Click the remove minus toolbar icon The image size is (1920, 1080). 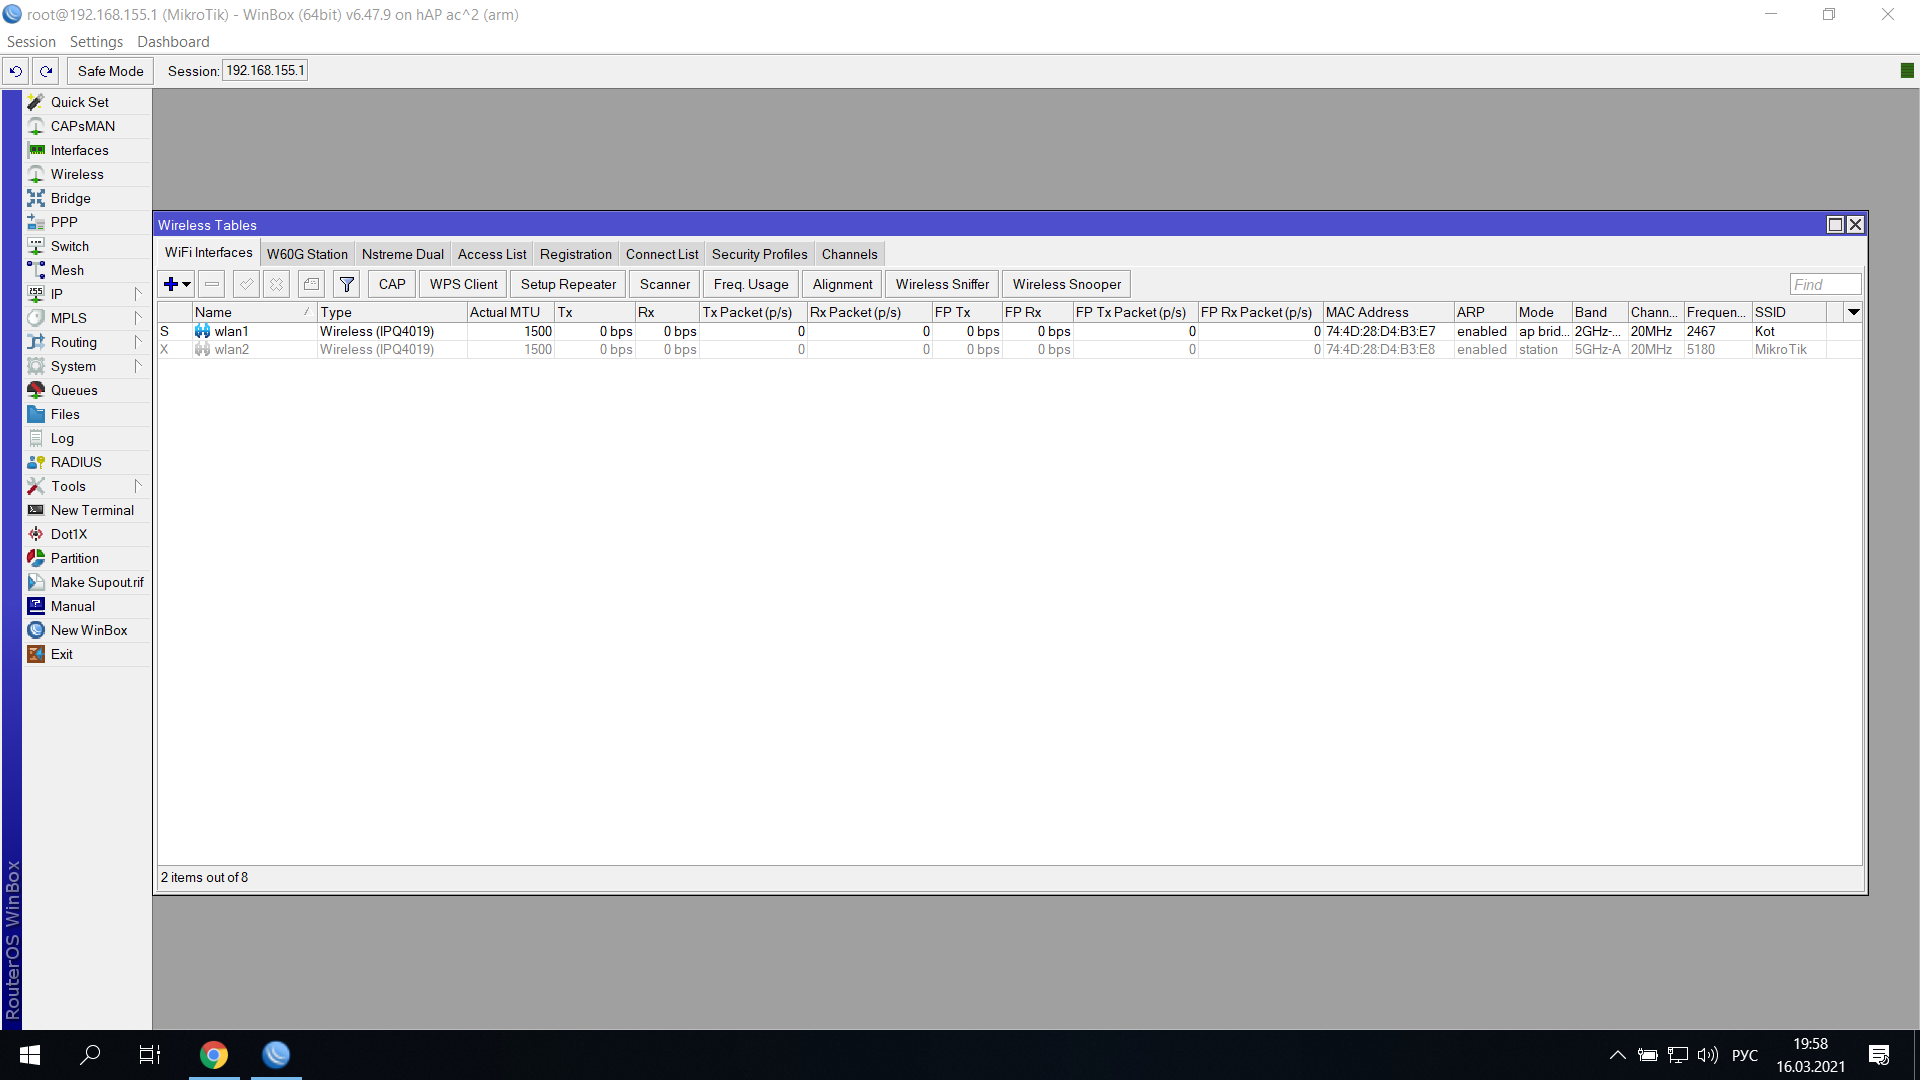211,284
